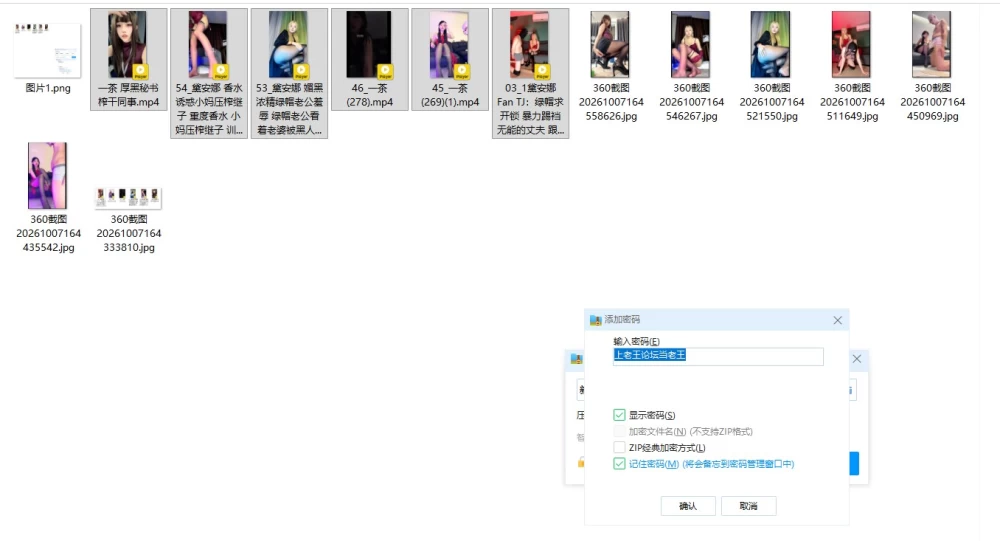The image size is (1000, 541).
Task: Click the lock icon in background dialog
Action: (x=581, y=463)
